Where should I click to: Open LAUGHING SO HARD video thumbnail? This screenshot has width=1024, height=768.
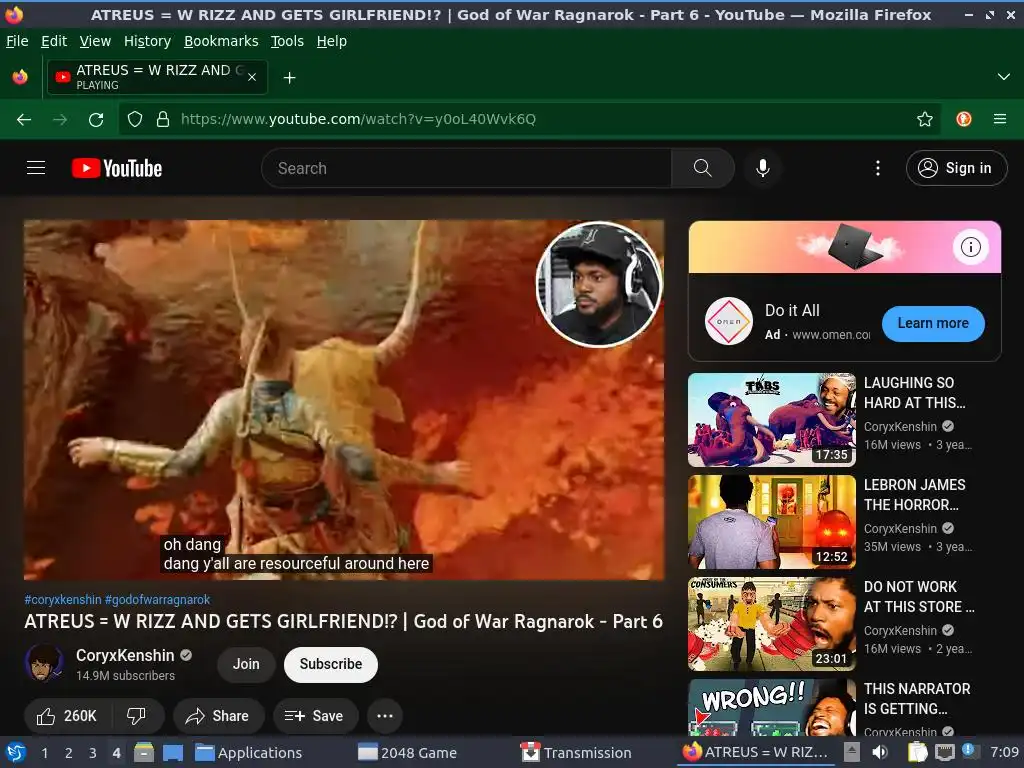[771, 420]
